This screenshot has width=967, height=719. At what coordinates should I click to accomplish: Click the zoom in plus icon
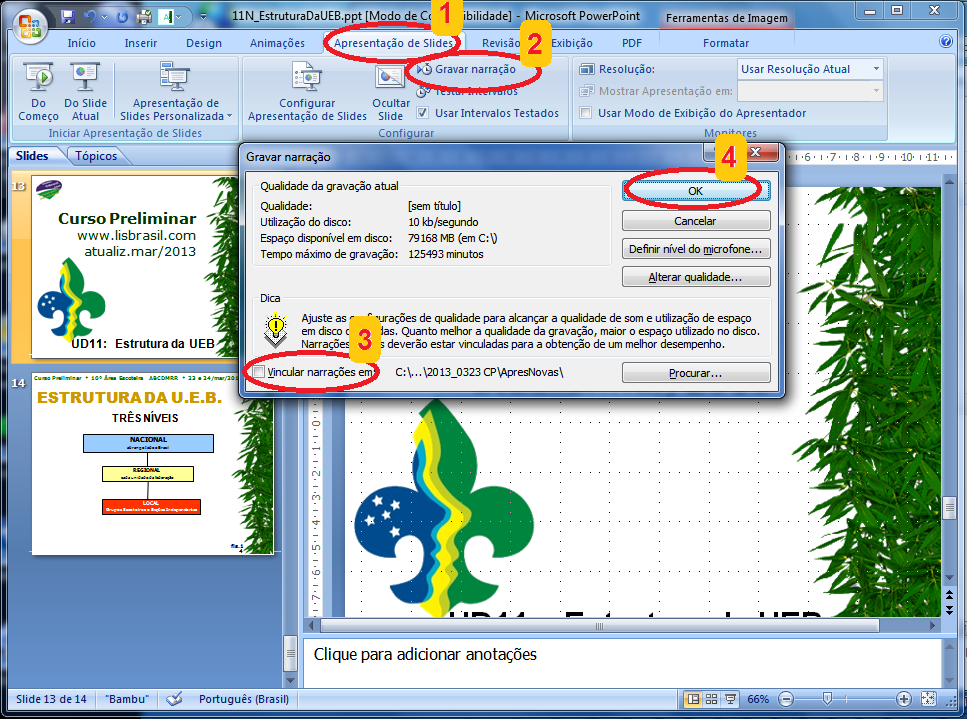click(x=903, y=699)
